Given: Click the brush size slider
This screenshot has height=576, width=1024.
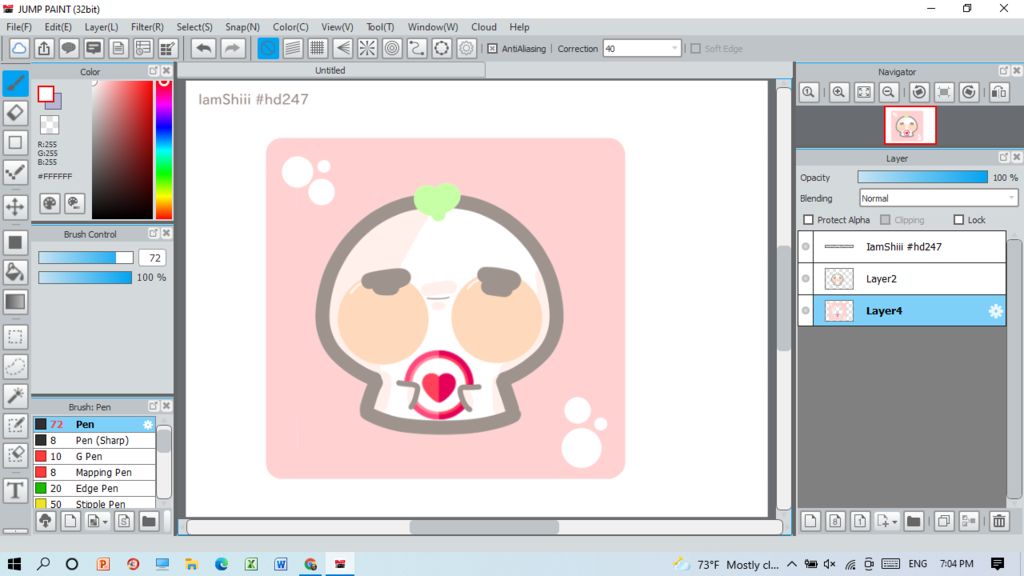Looking at the screenshot, I should [x=86, y=258].
